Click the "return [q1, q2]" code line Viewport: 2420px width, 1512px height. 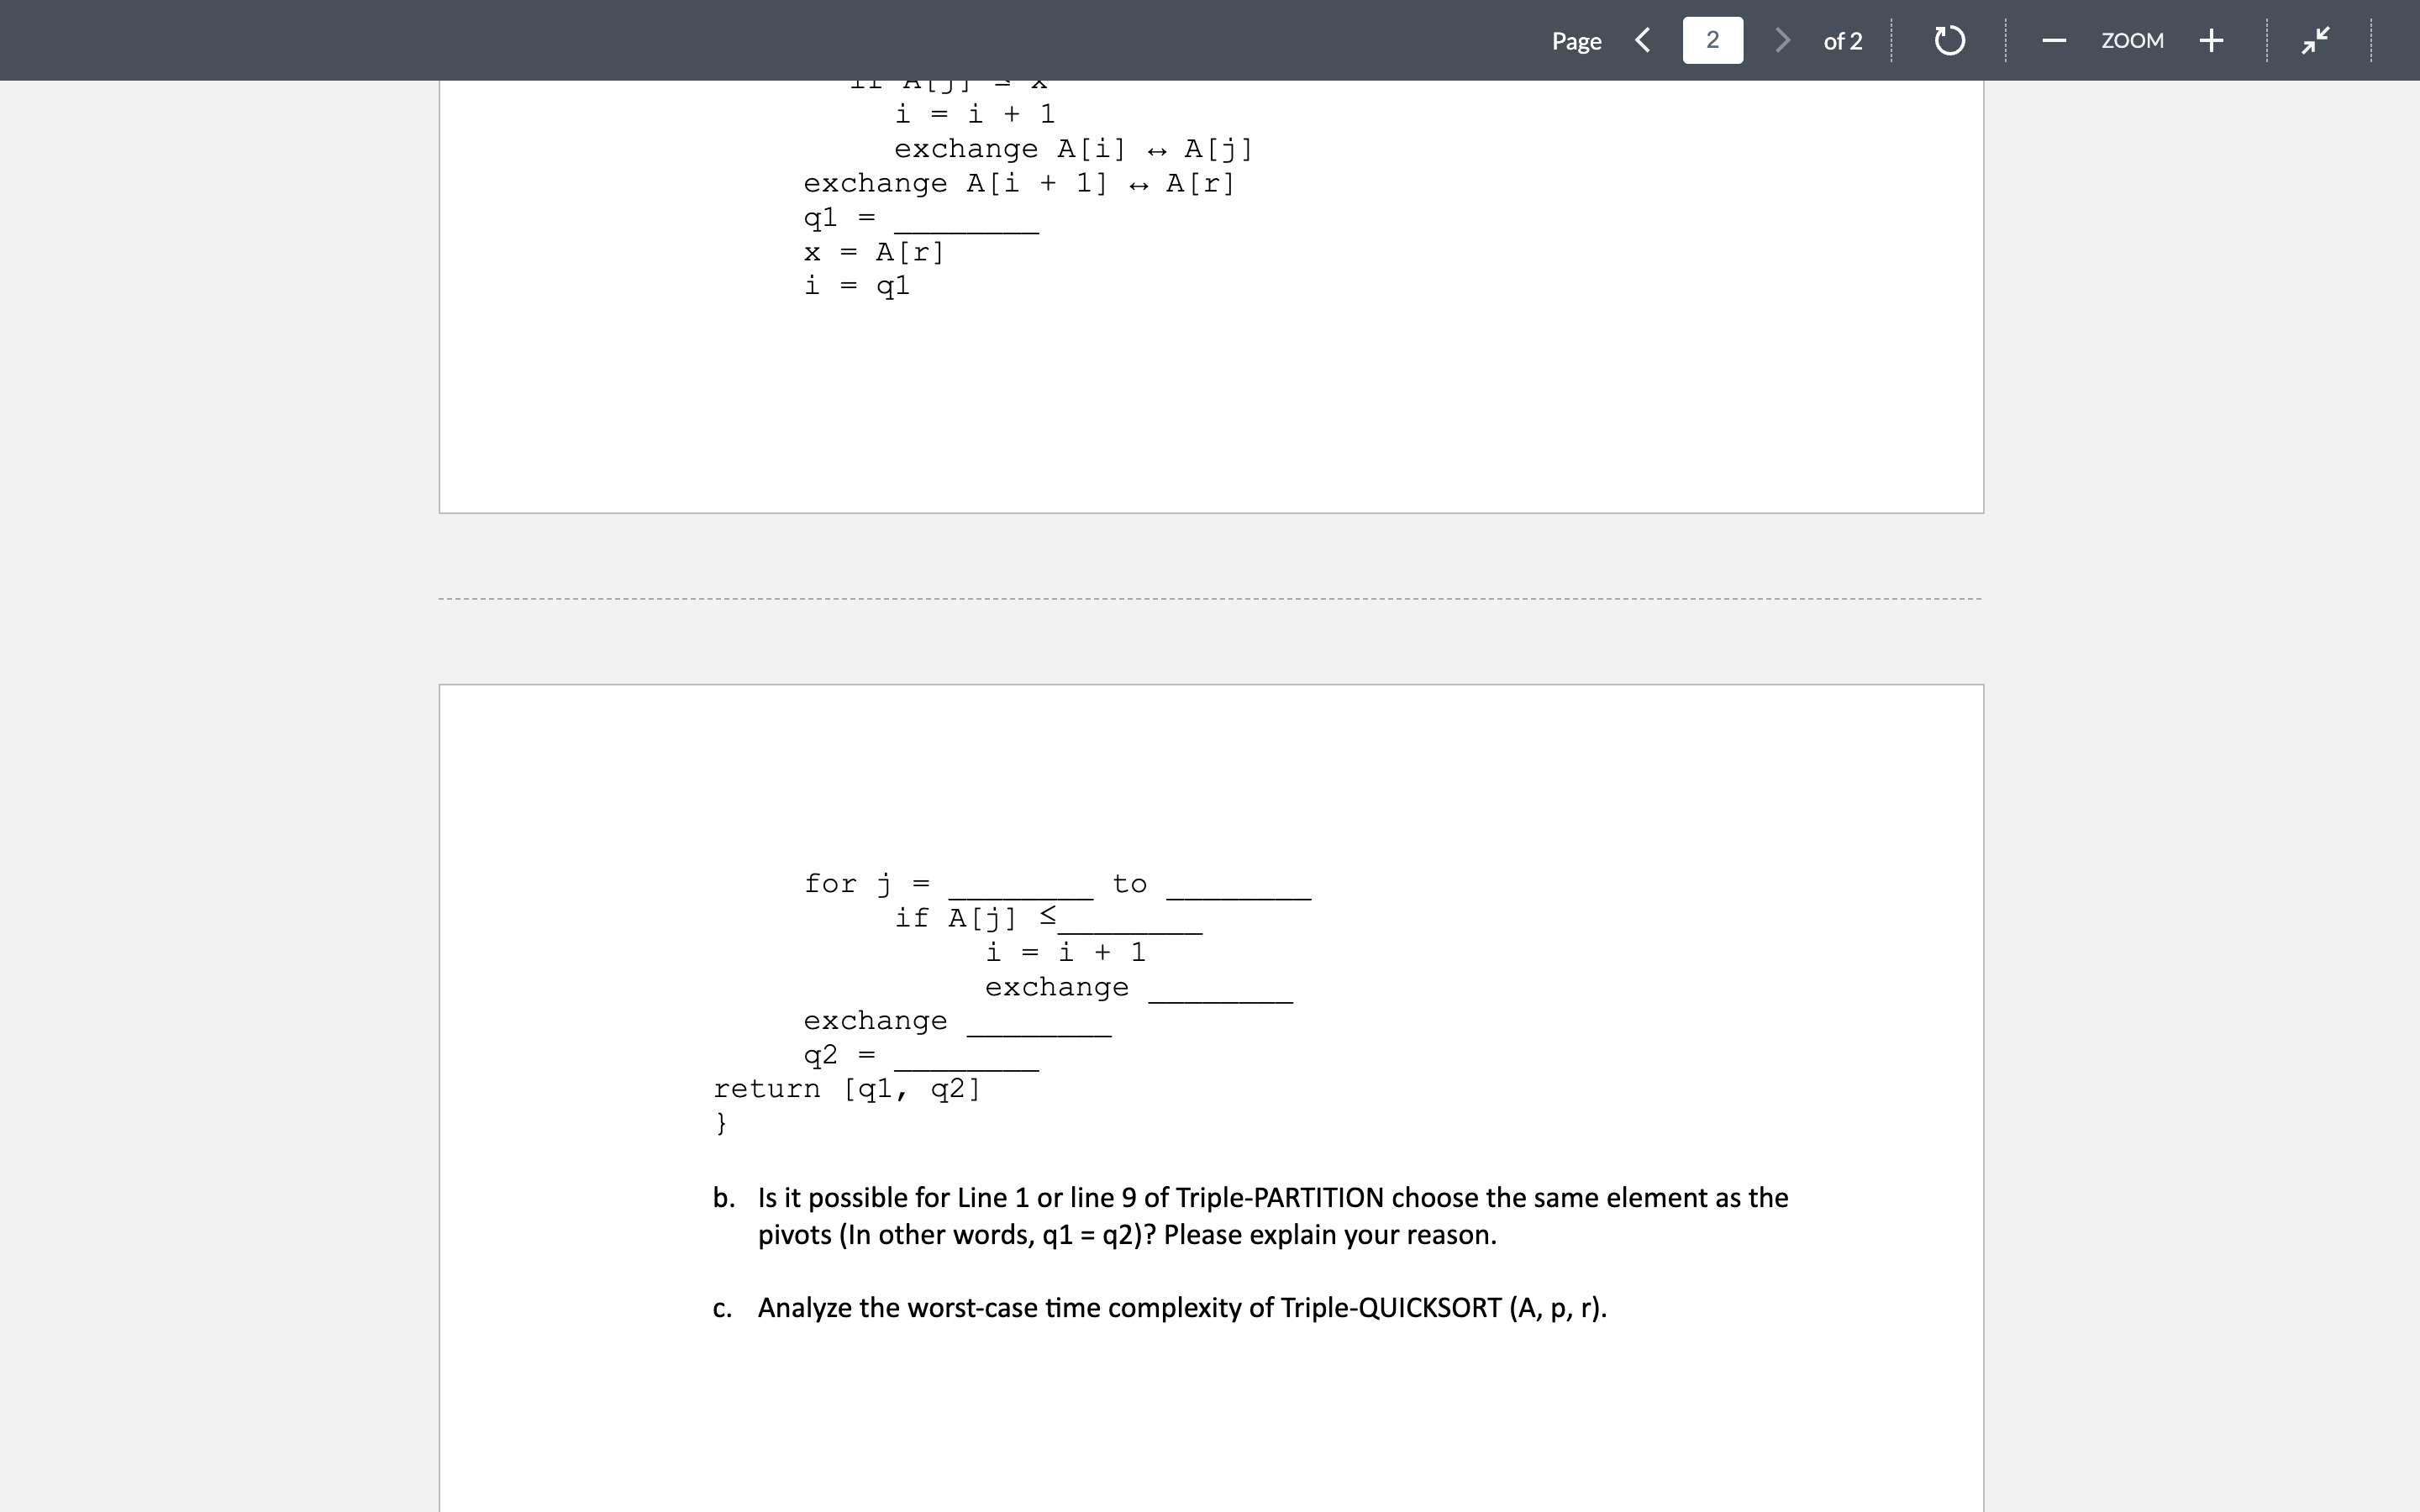[847, 1088]
